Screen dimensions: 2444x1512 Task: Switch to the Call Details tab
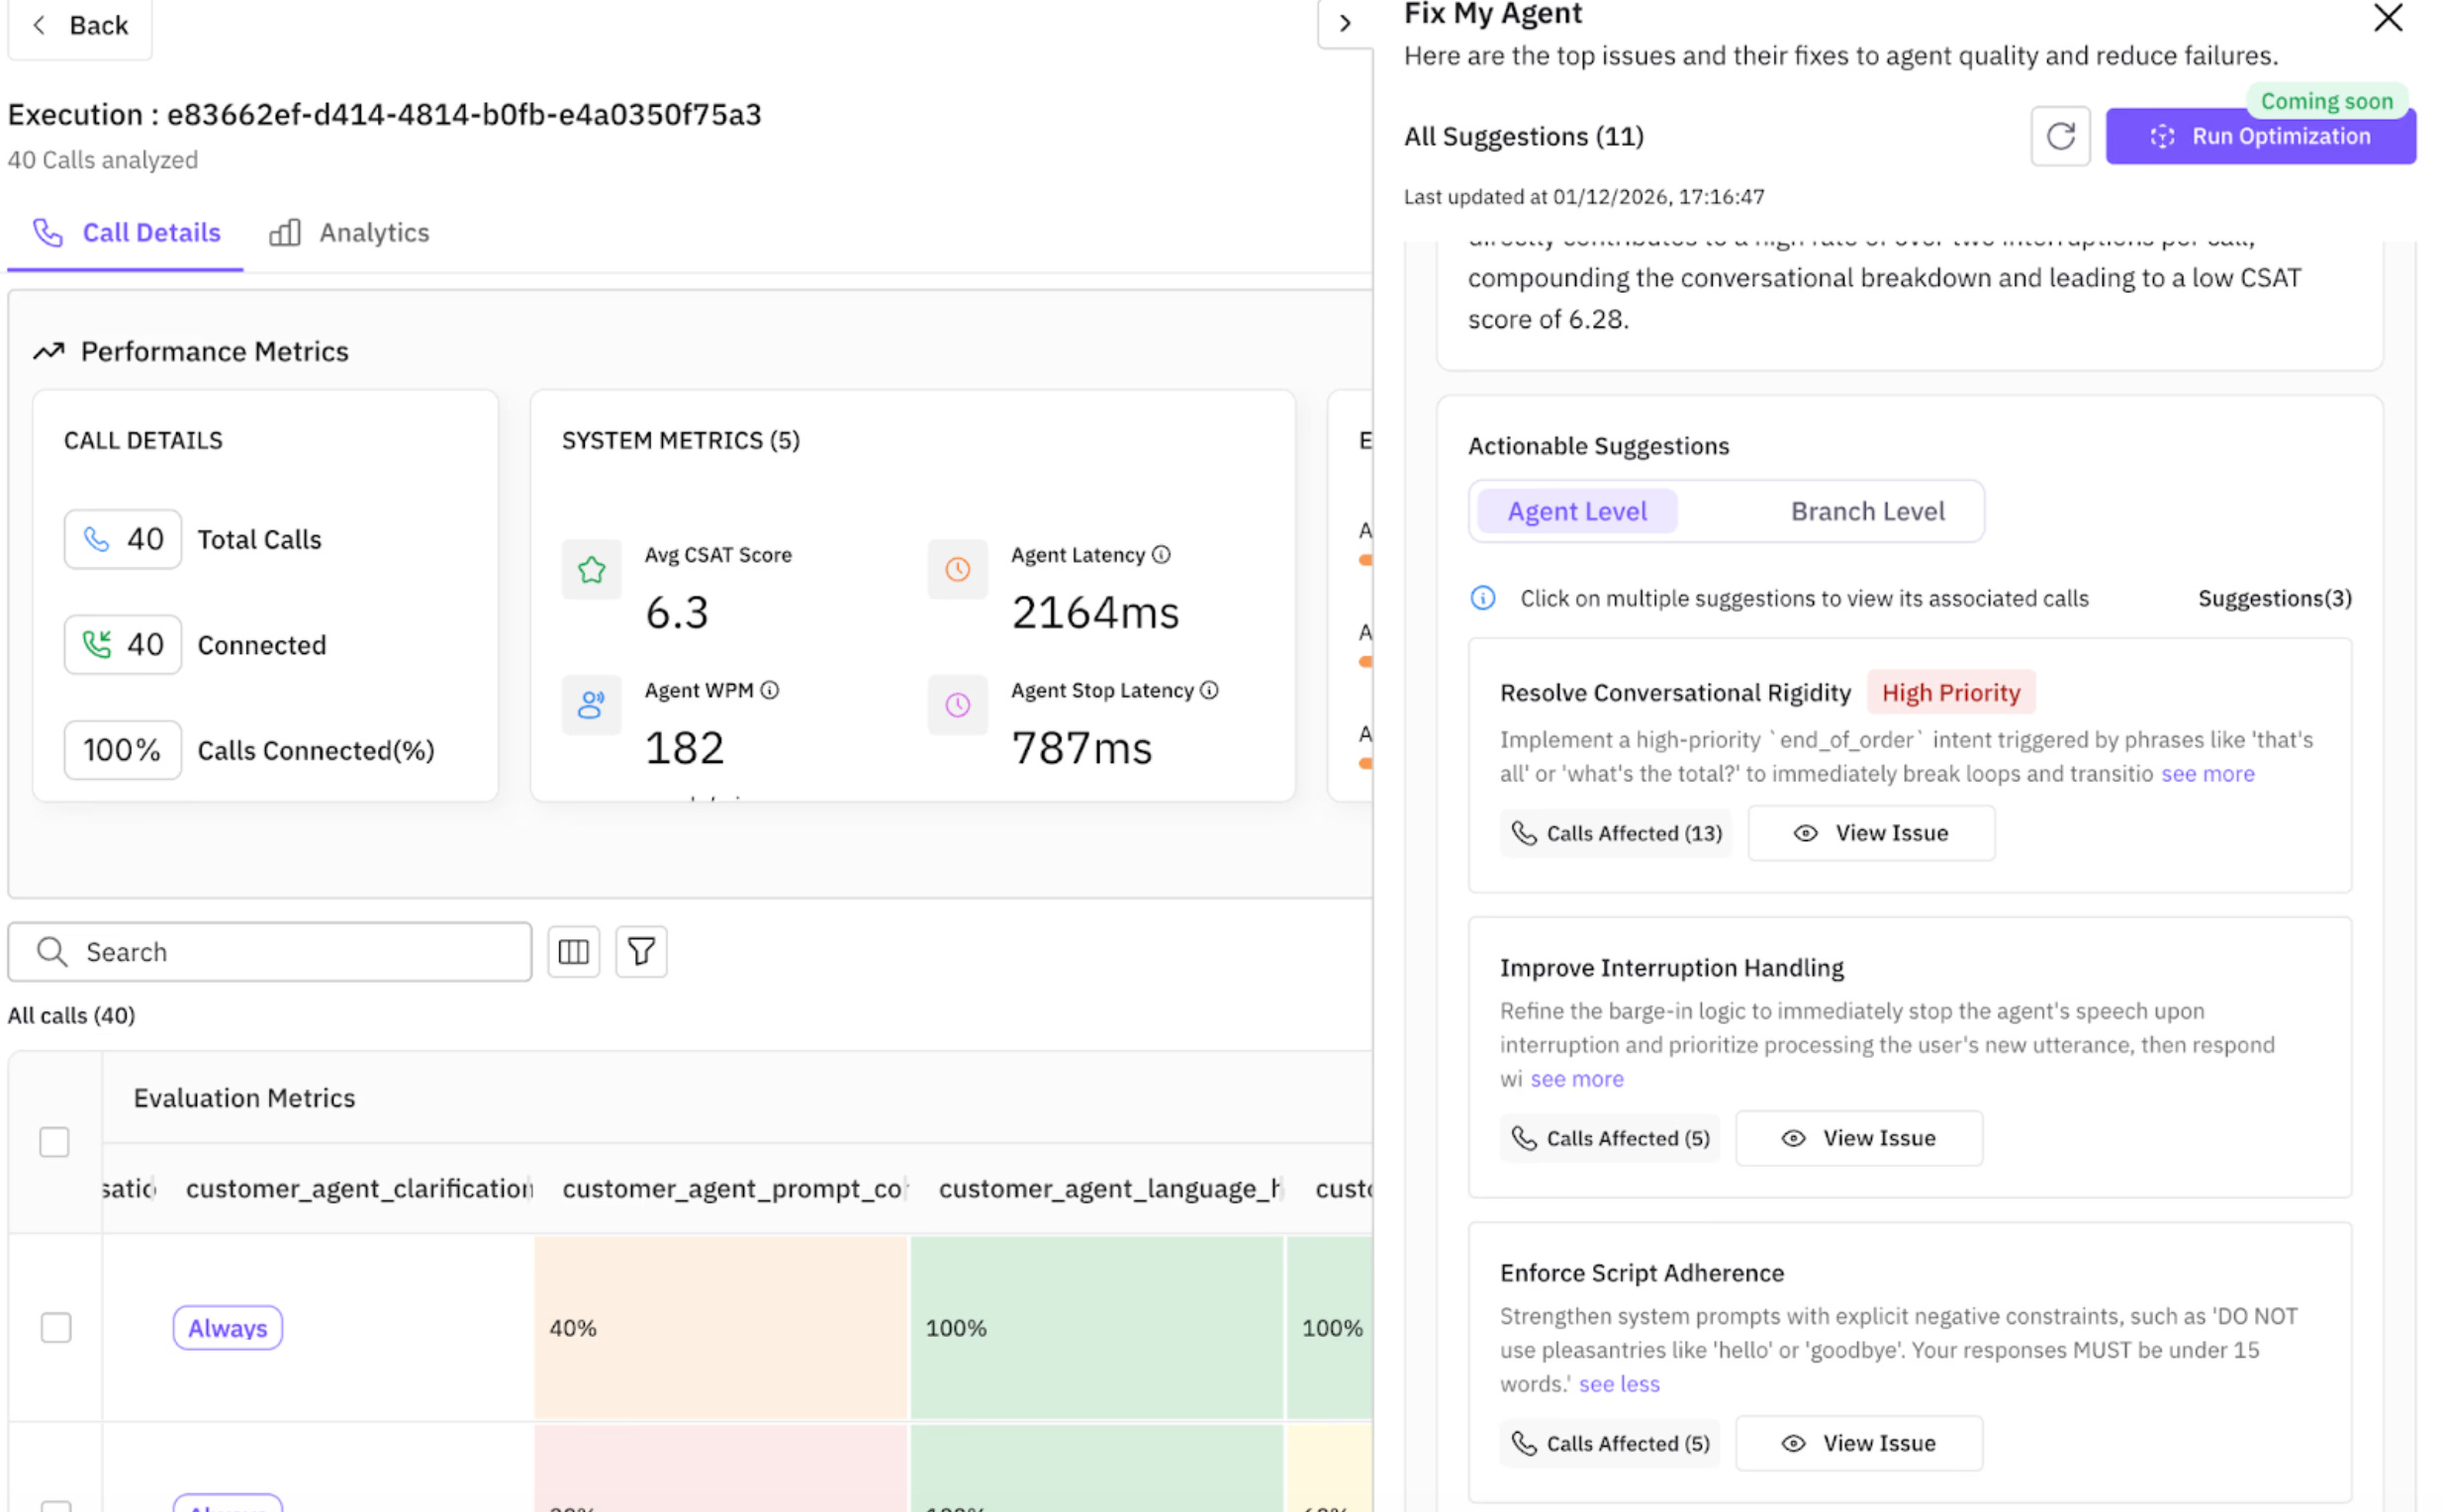tap(126, 233)
